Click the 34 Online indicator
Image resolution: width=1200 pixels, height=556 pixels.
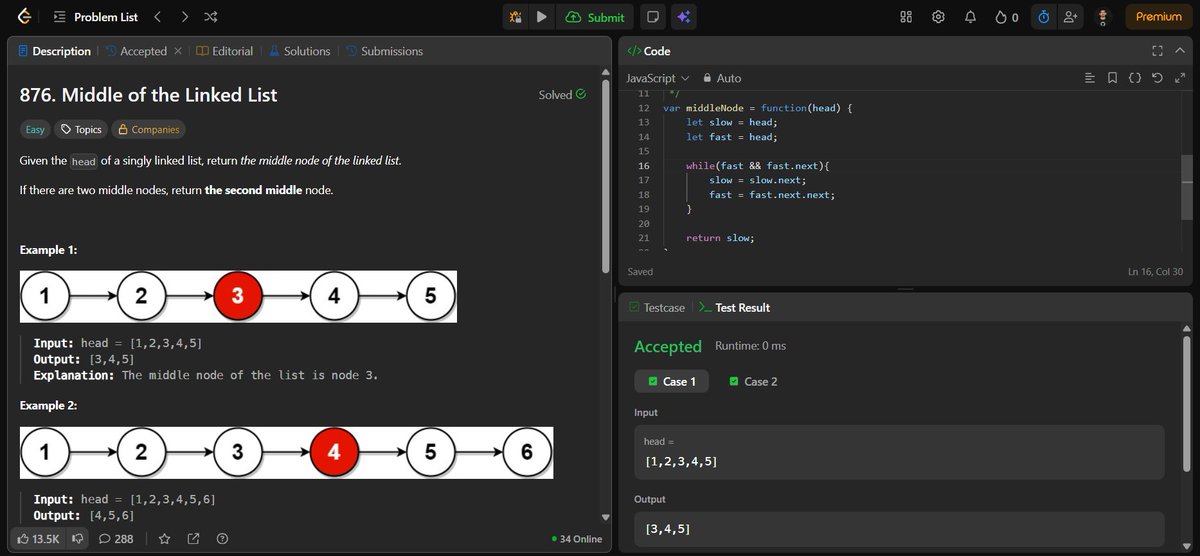coord(576,539)
